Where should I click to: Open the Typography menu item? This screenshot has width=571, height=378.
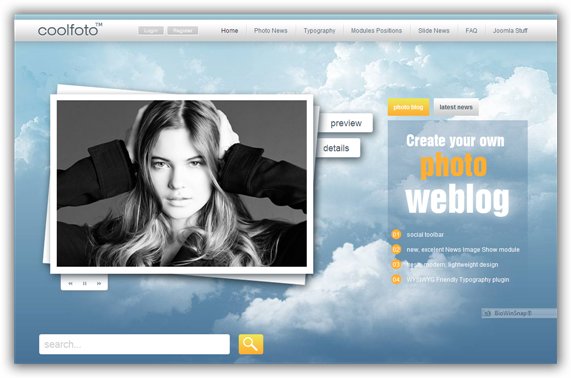[x=319, y=31]
